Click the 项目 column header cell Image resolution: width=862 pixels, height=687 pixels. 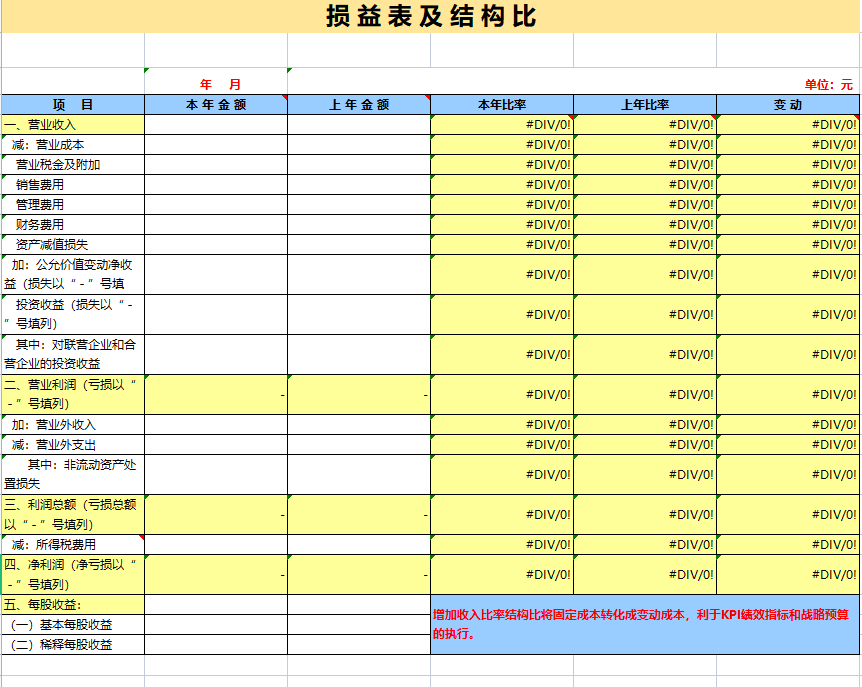[71, 101]
